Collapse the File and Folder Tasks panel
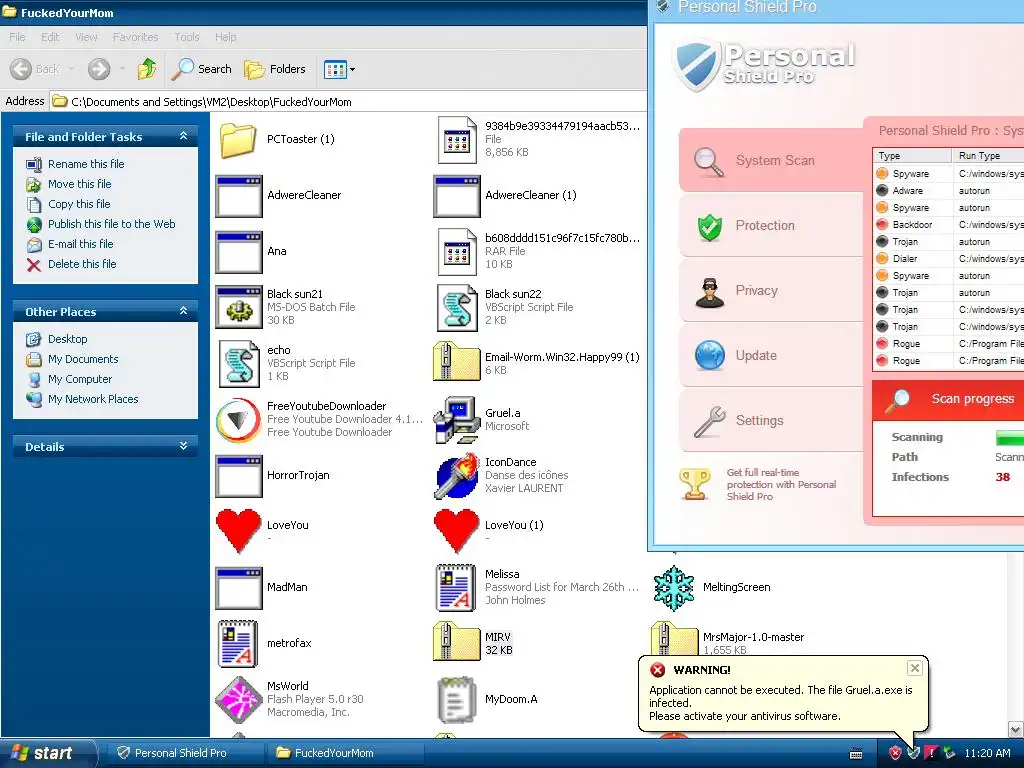 pos(184,136)
